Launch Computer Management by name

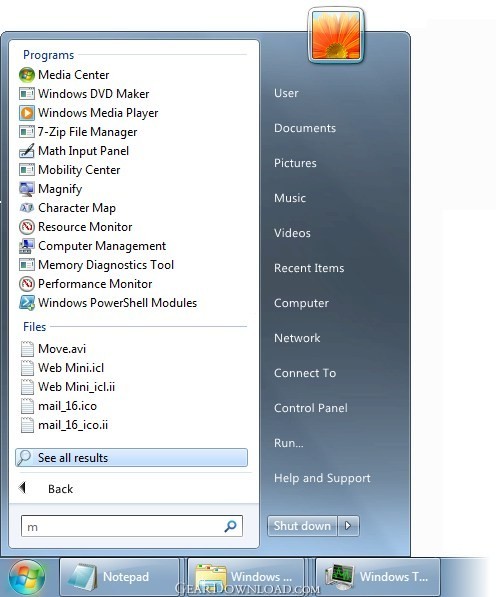pyautogui.click(x=102, y=246)
